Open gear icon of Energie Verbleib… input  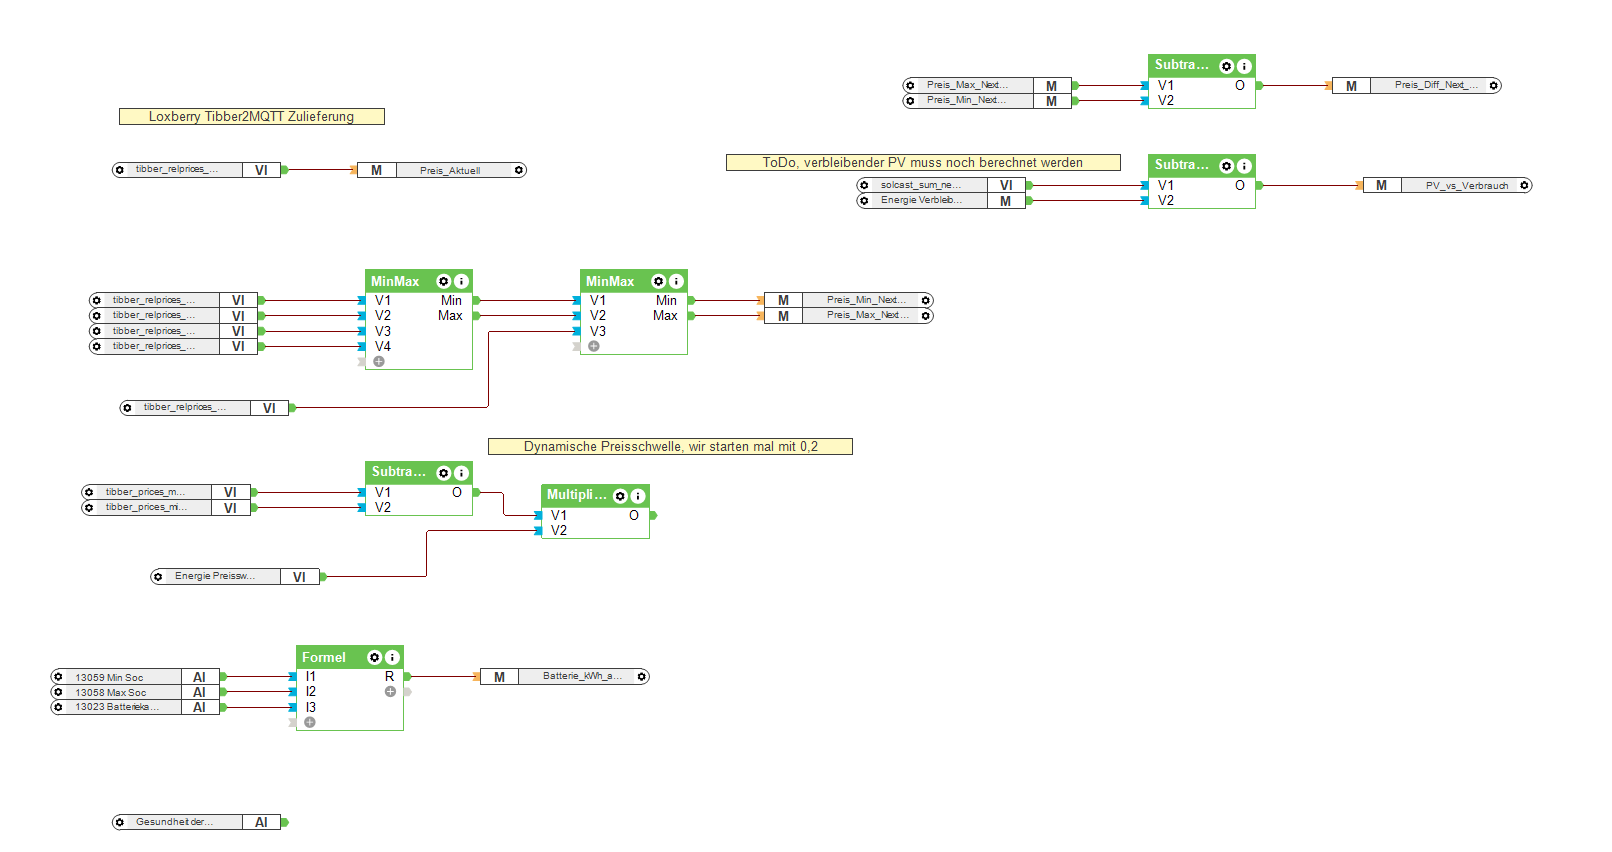[x=864, y=201]
